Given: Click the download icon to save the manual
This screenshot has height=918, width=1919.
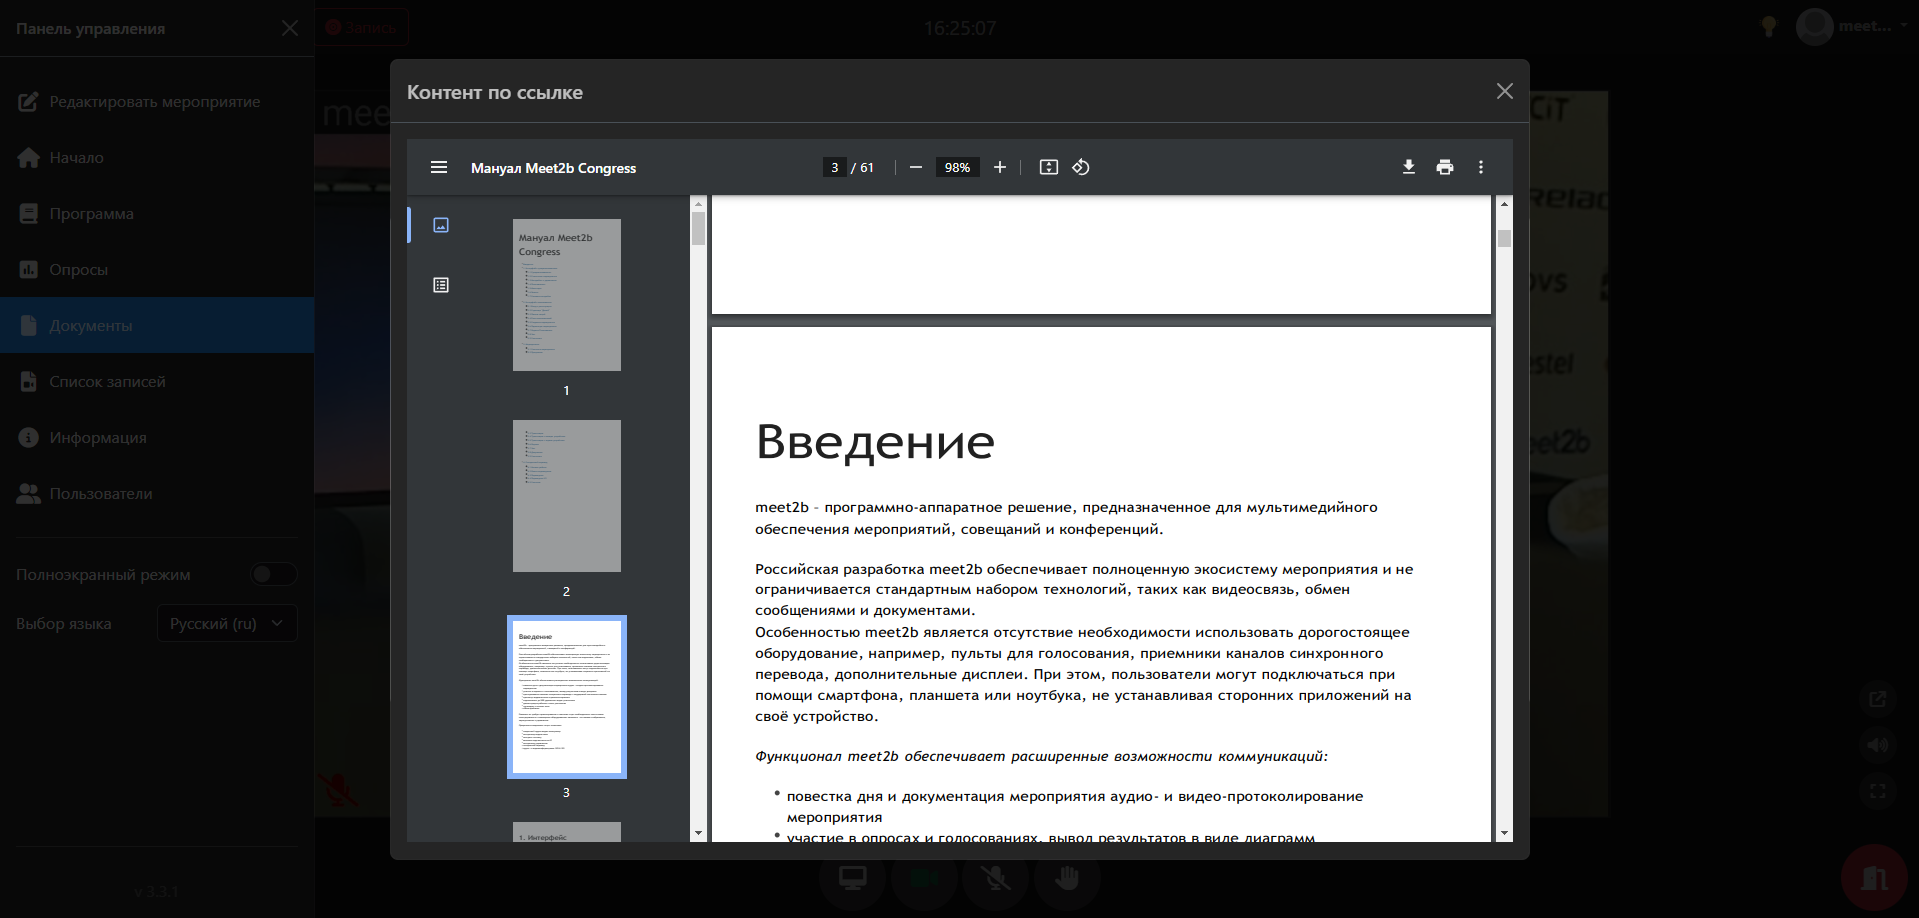Looking at the screenshot, I should [x=1408, y=167].
